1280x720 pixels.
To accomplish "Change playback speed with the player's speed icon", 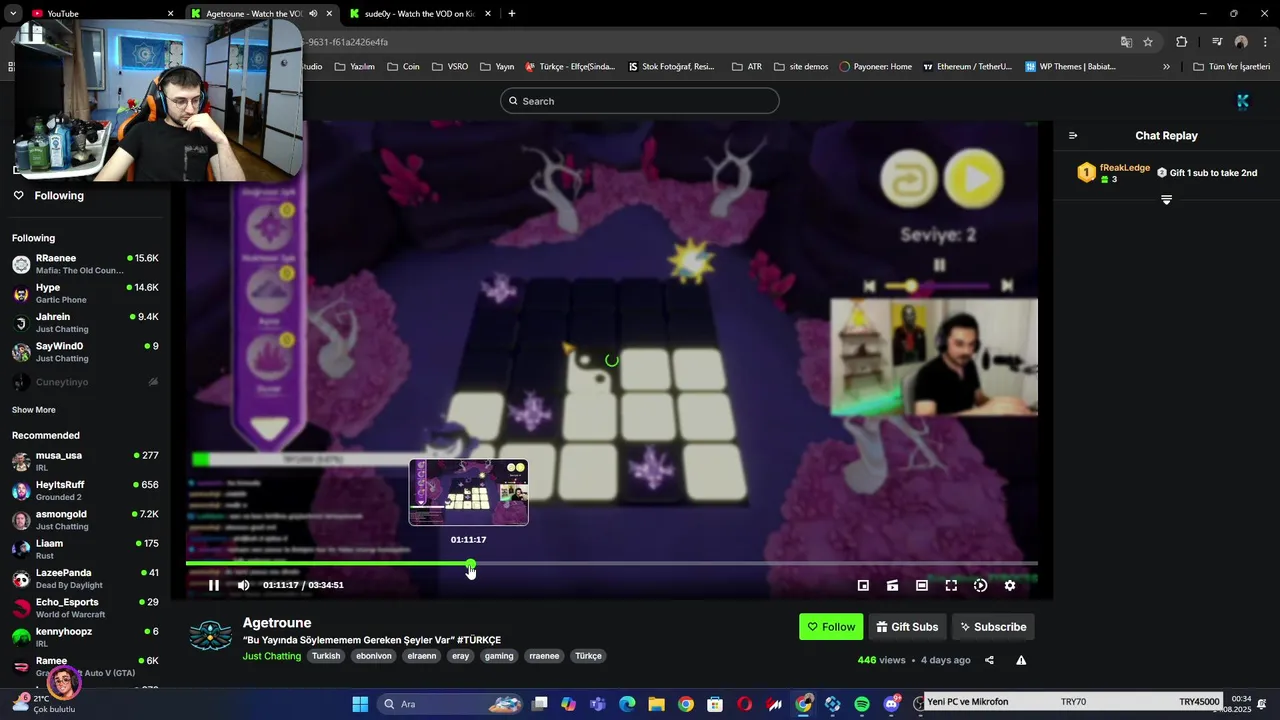I will click(980, 585).
